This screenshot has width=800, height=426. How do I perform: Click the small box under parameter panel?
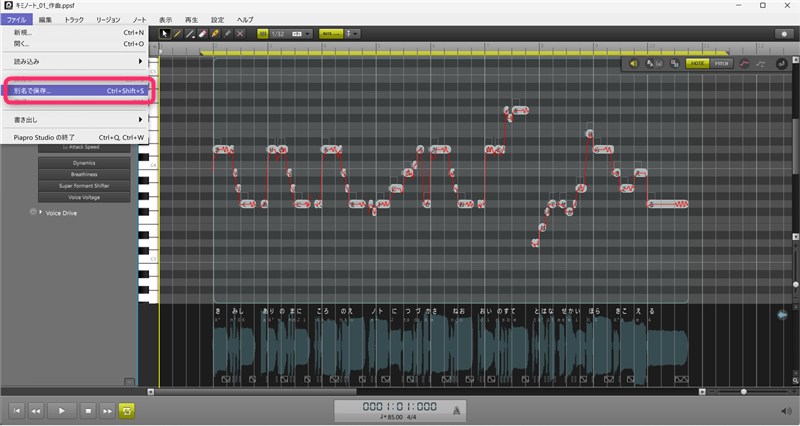tap(130, 382)
